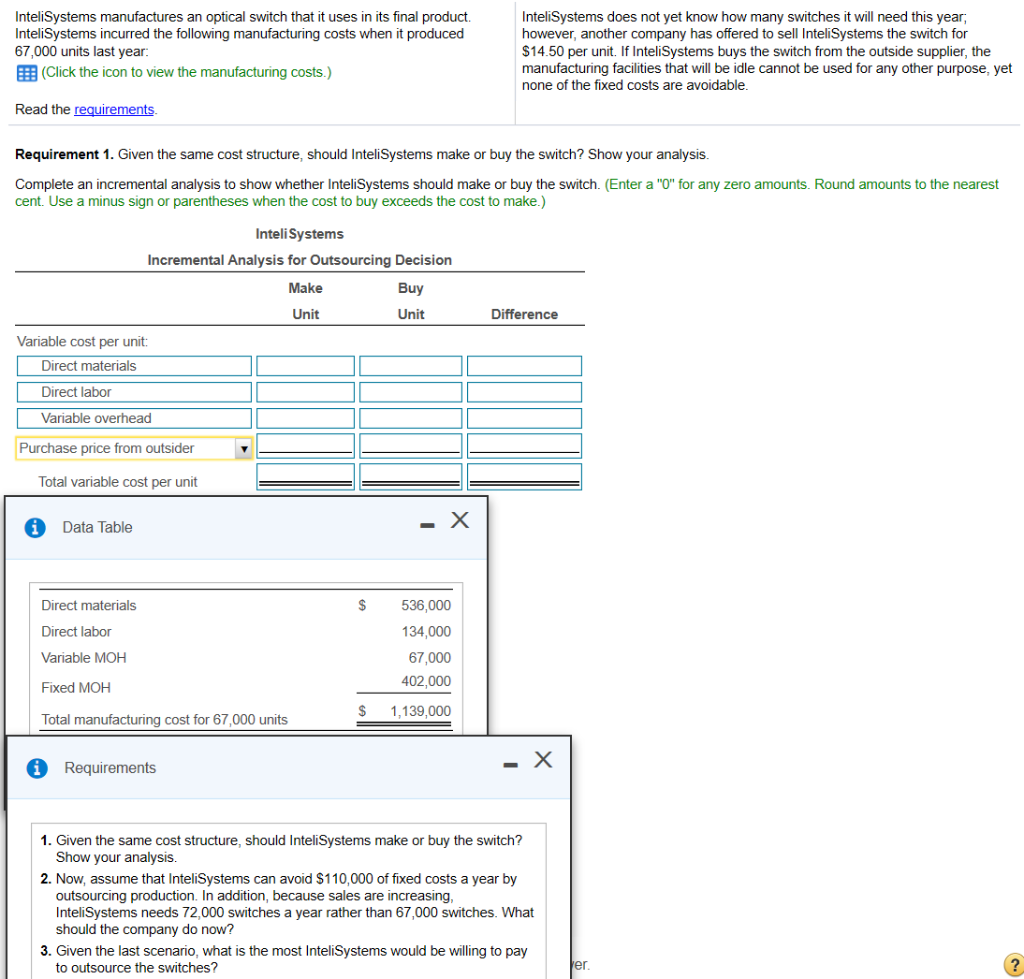This screenshot has height=979, width=1024.
Task: Click Purchase price Difference field
Action: click(524, 446)
